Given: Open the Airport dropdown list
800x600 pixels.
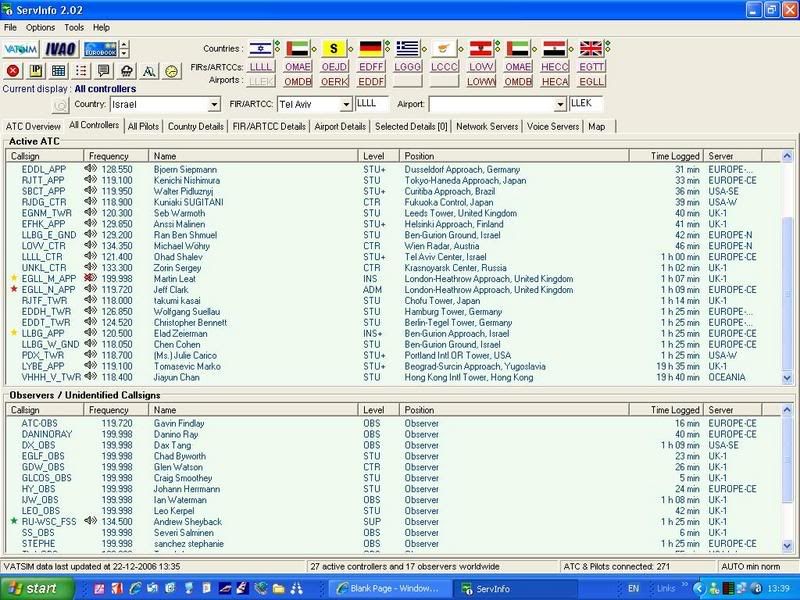Looking at the screenshot, I should click(x=558, y=105).
